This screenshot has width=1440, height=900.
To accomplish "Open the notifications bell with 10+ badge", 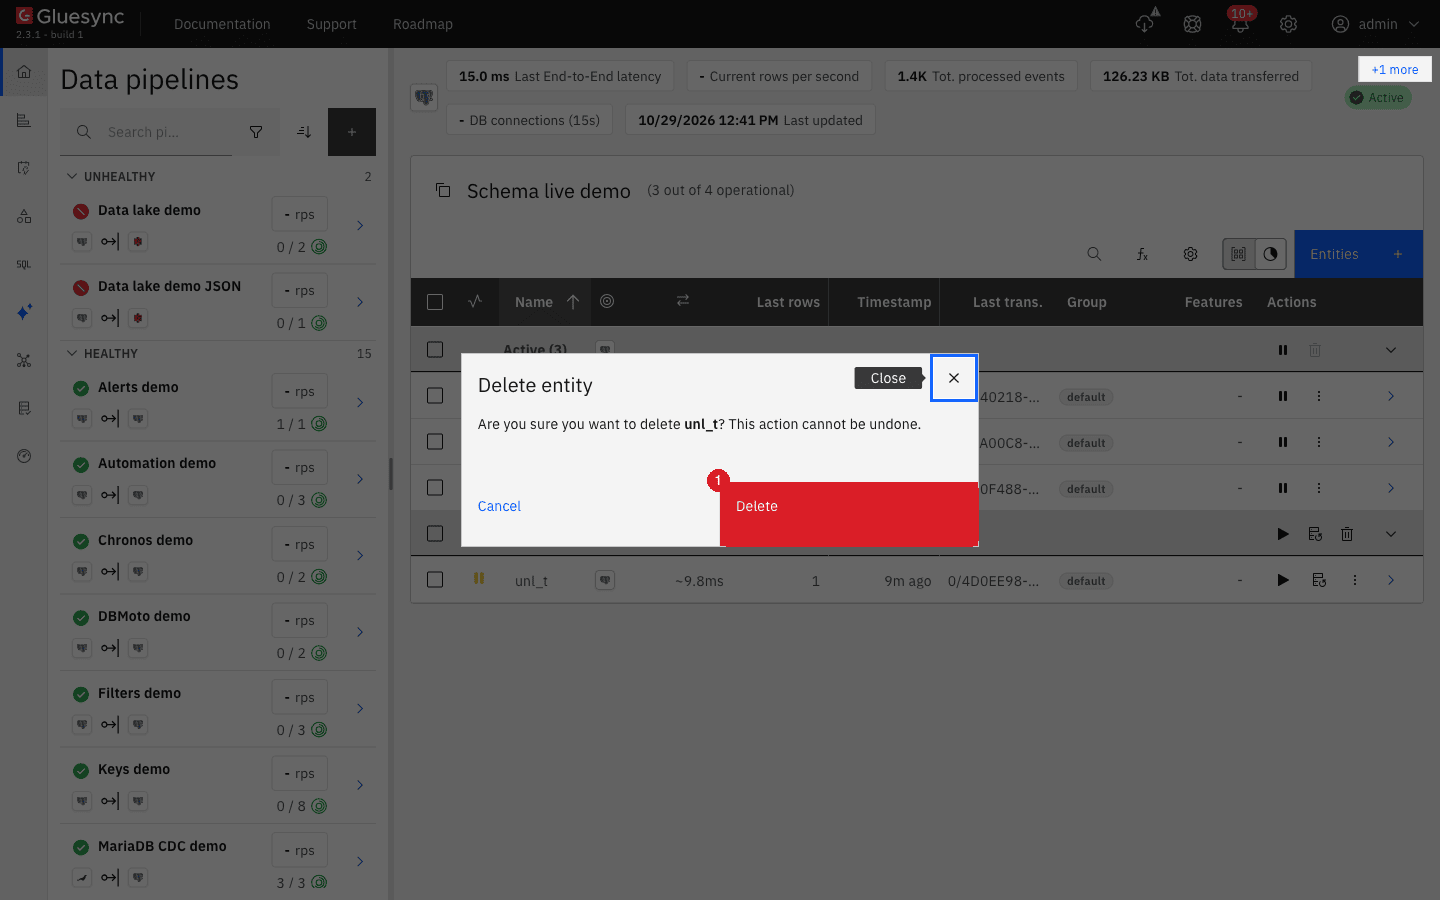I will 1240,24.
